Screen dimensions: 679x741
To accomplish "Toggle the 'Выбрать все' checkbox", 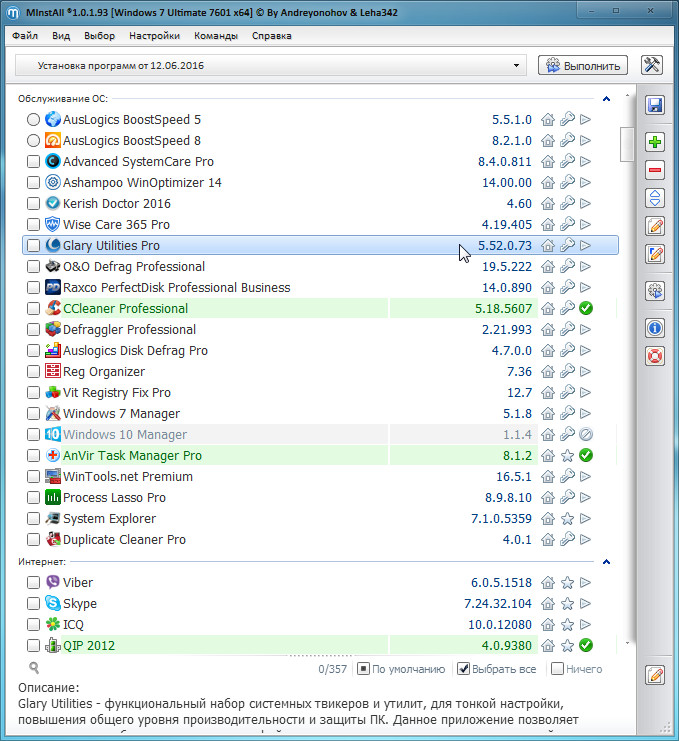I will pos(464,669).
